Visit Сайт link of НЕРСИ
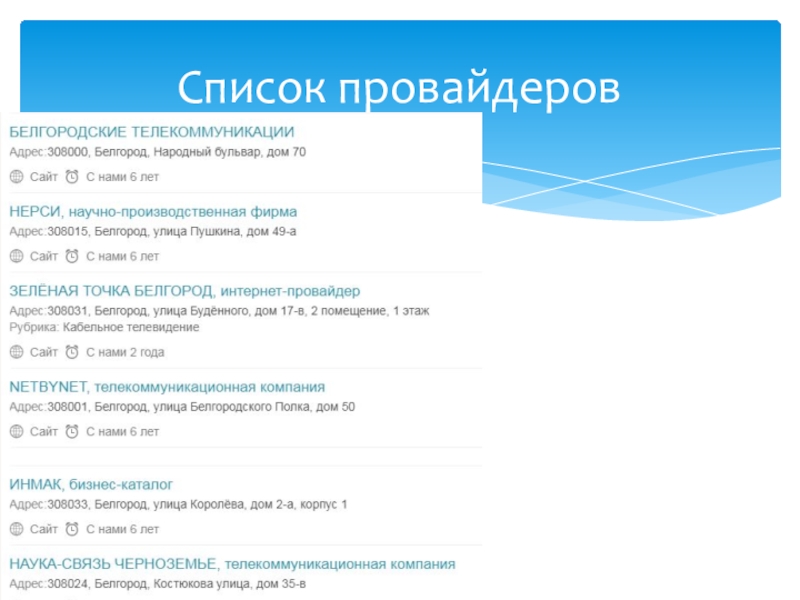800x600 pixels. point(44,257)
